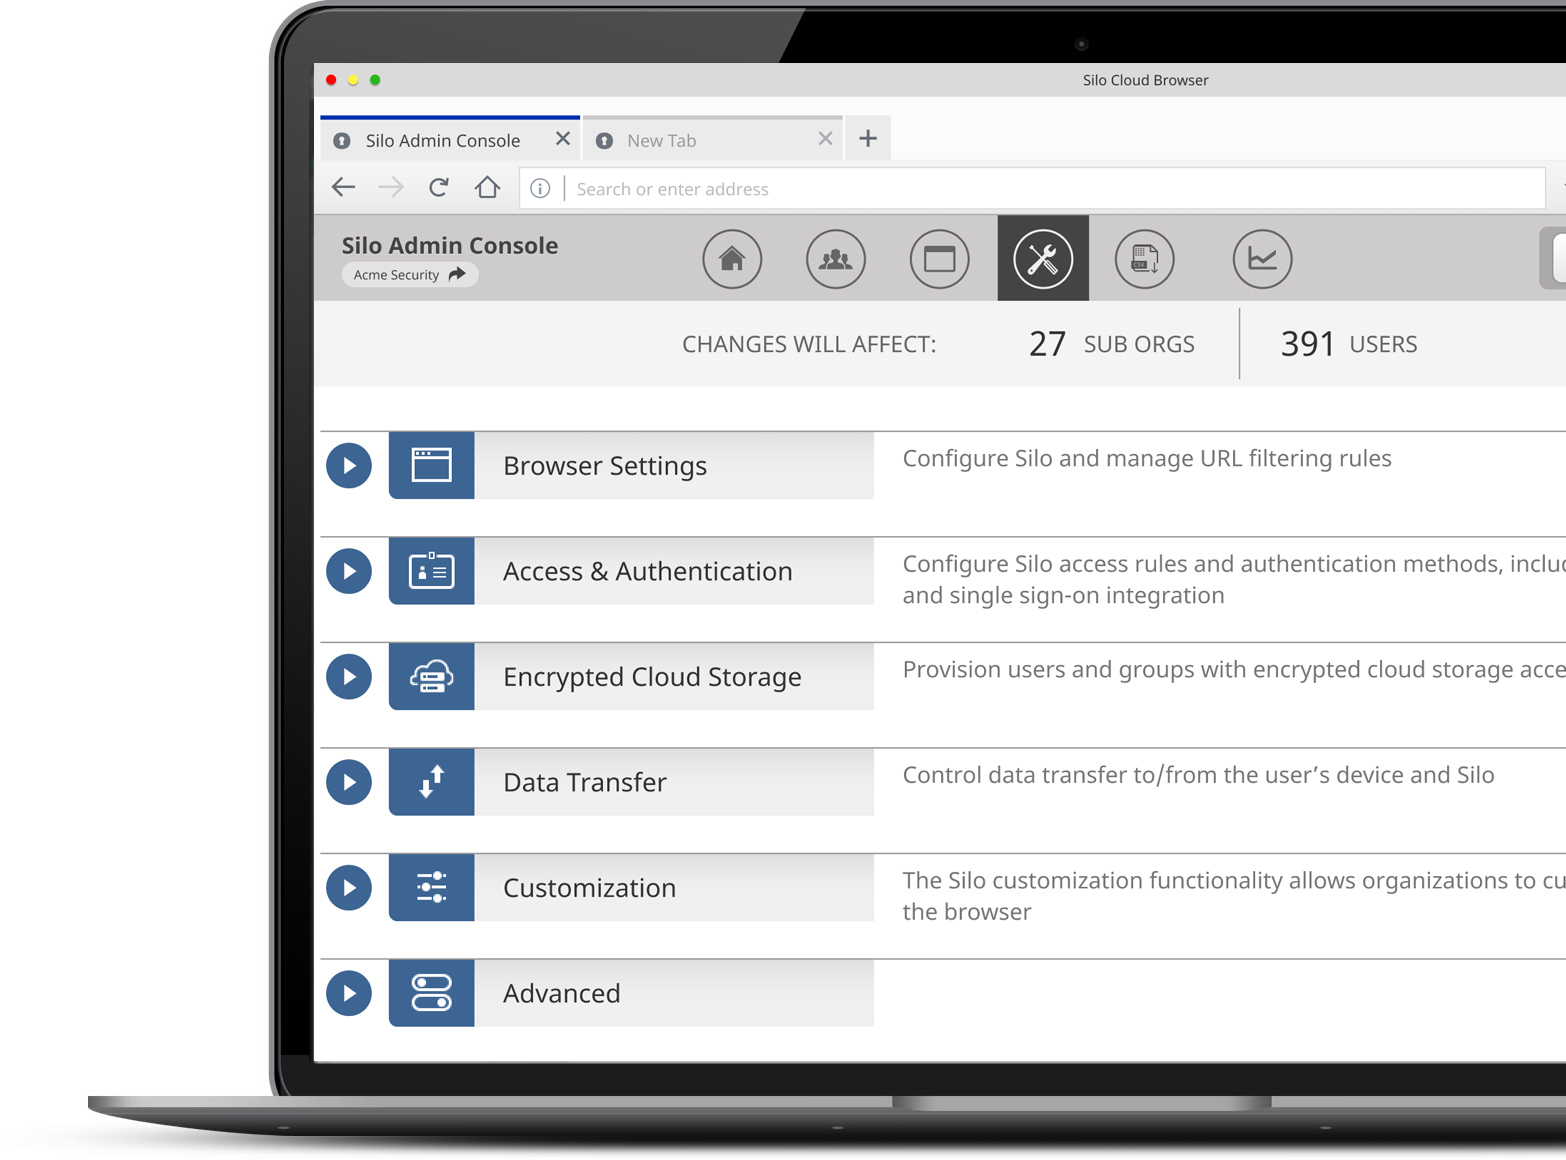Image resolution: width=1566 pixels, height=1160 pixels.
Task: Show site info icon in address bar
Action: point(540,188)
